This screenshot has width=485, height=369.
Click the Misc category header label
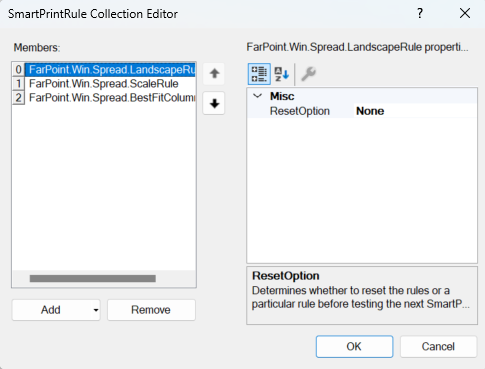282,96
